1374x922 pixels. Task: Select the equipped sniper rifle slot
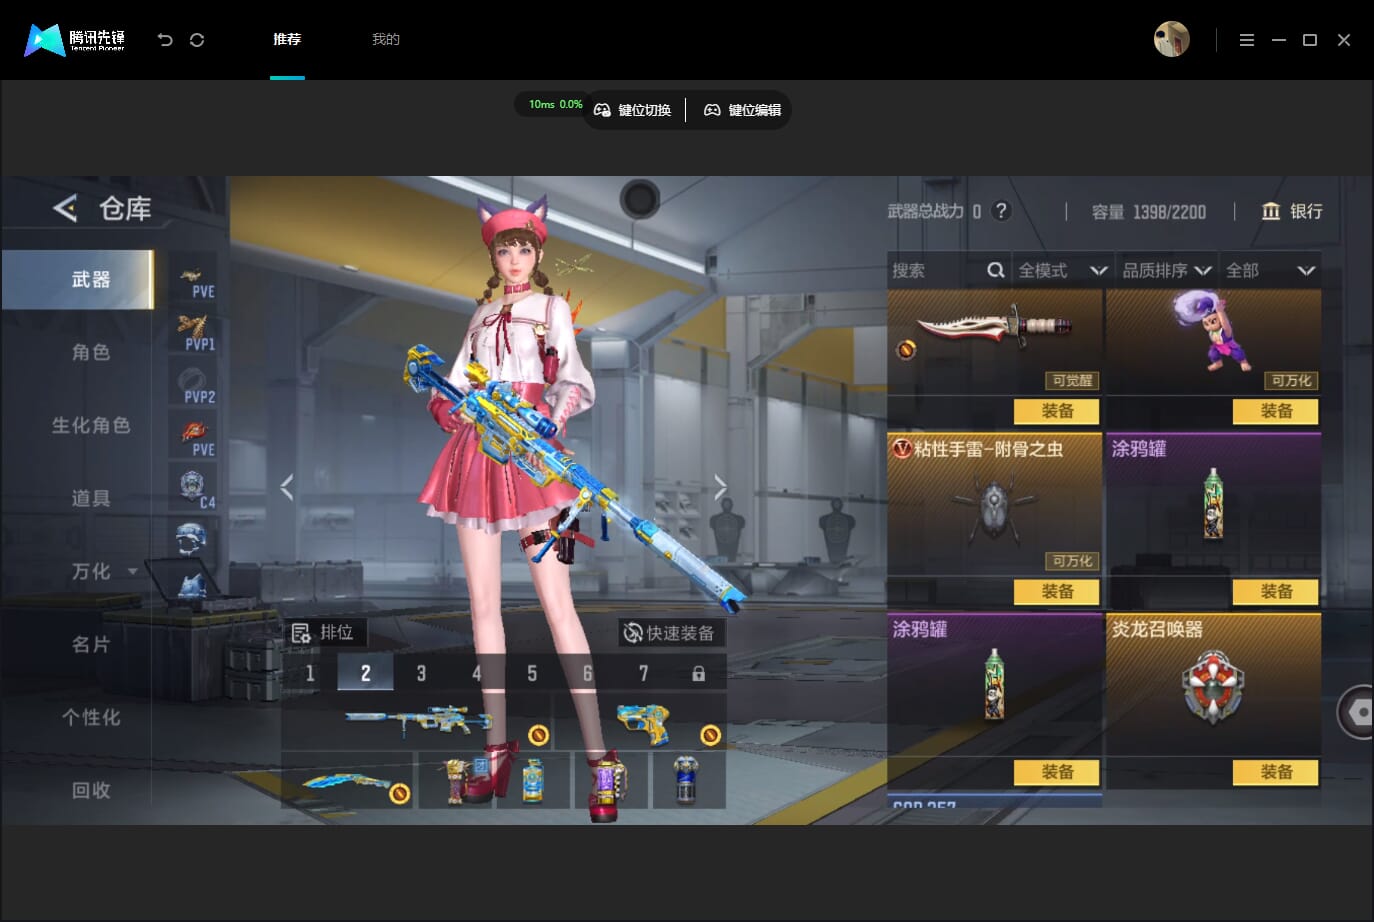[417, 720]
